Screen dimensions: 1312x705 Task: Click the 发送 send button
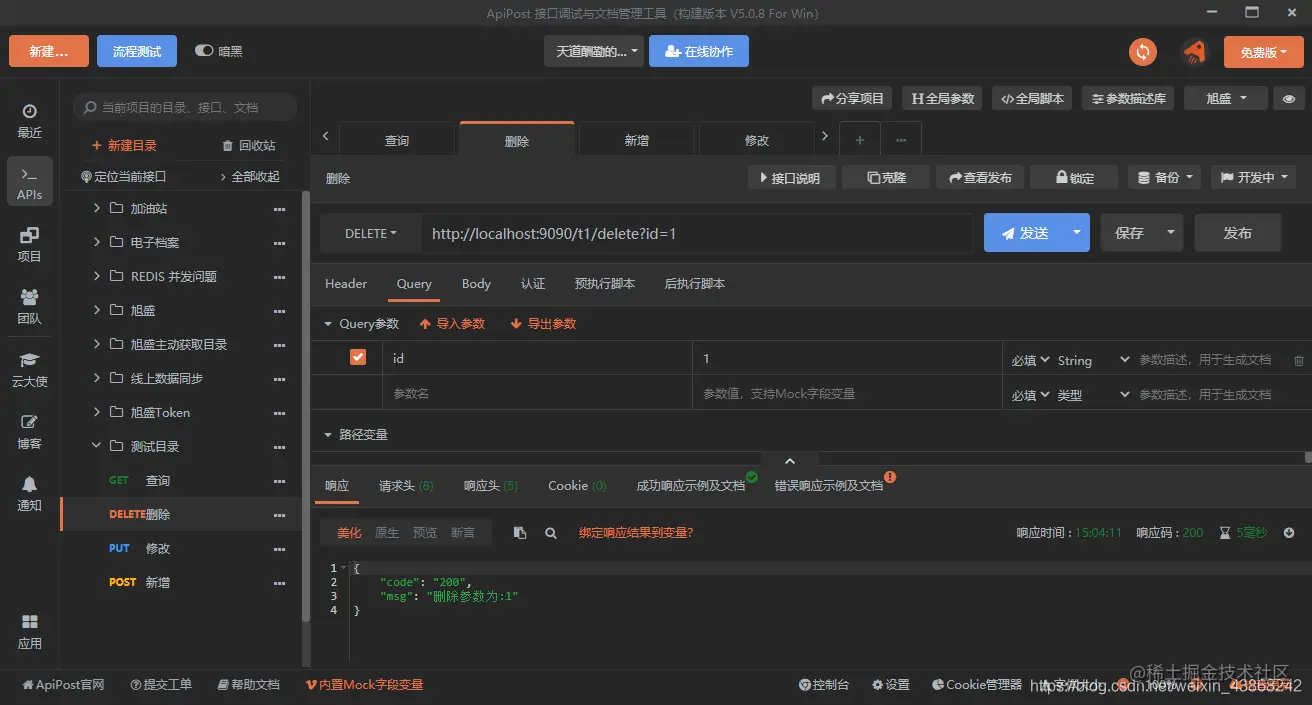[1024, 232]
